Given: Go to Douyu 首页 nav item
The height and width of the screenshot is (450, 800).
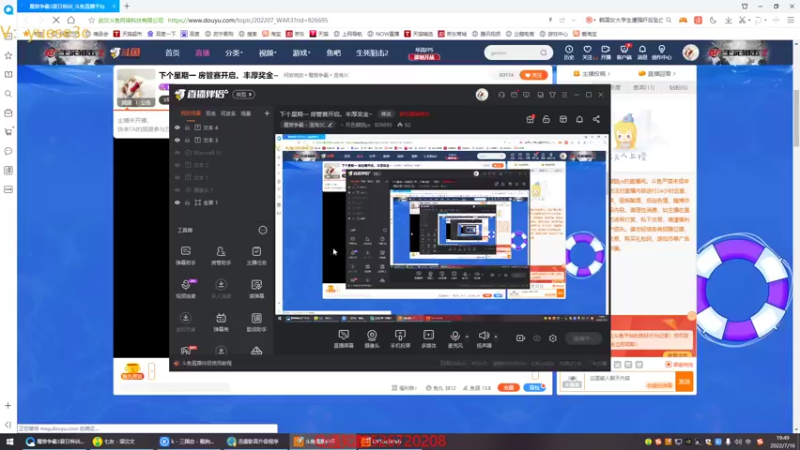Looking at the screenshot, I should (172, 53).
